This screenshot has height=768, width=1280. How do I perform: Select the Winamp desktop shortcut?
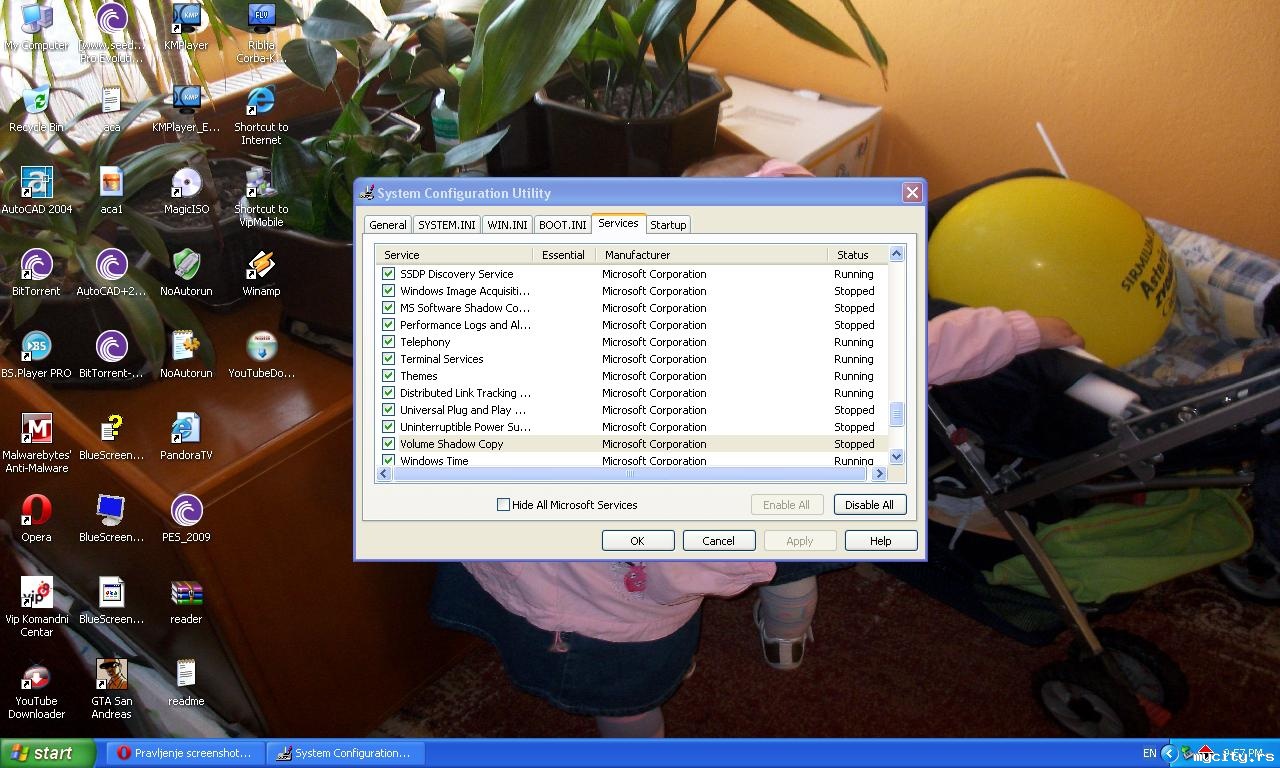[x=261, y=272]
